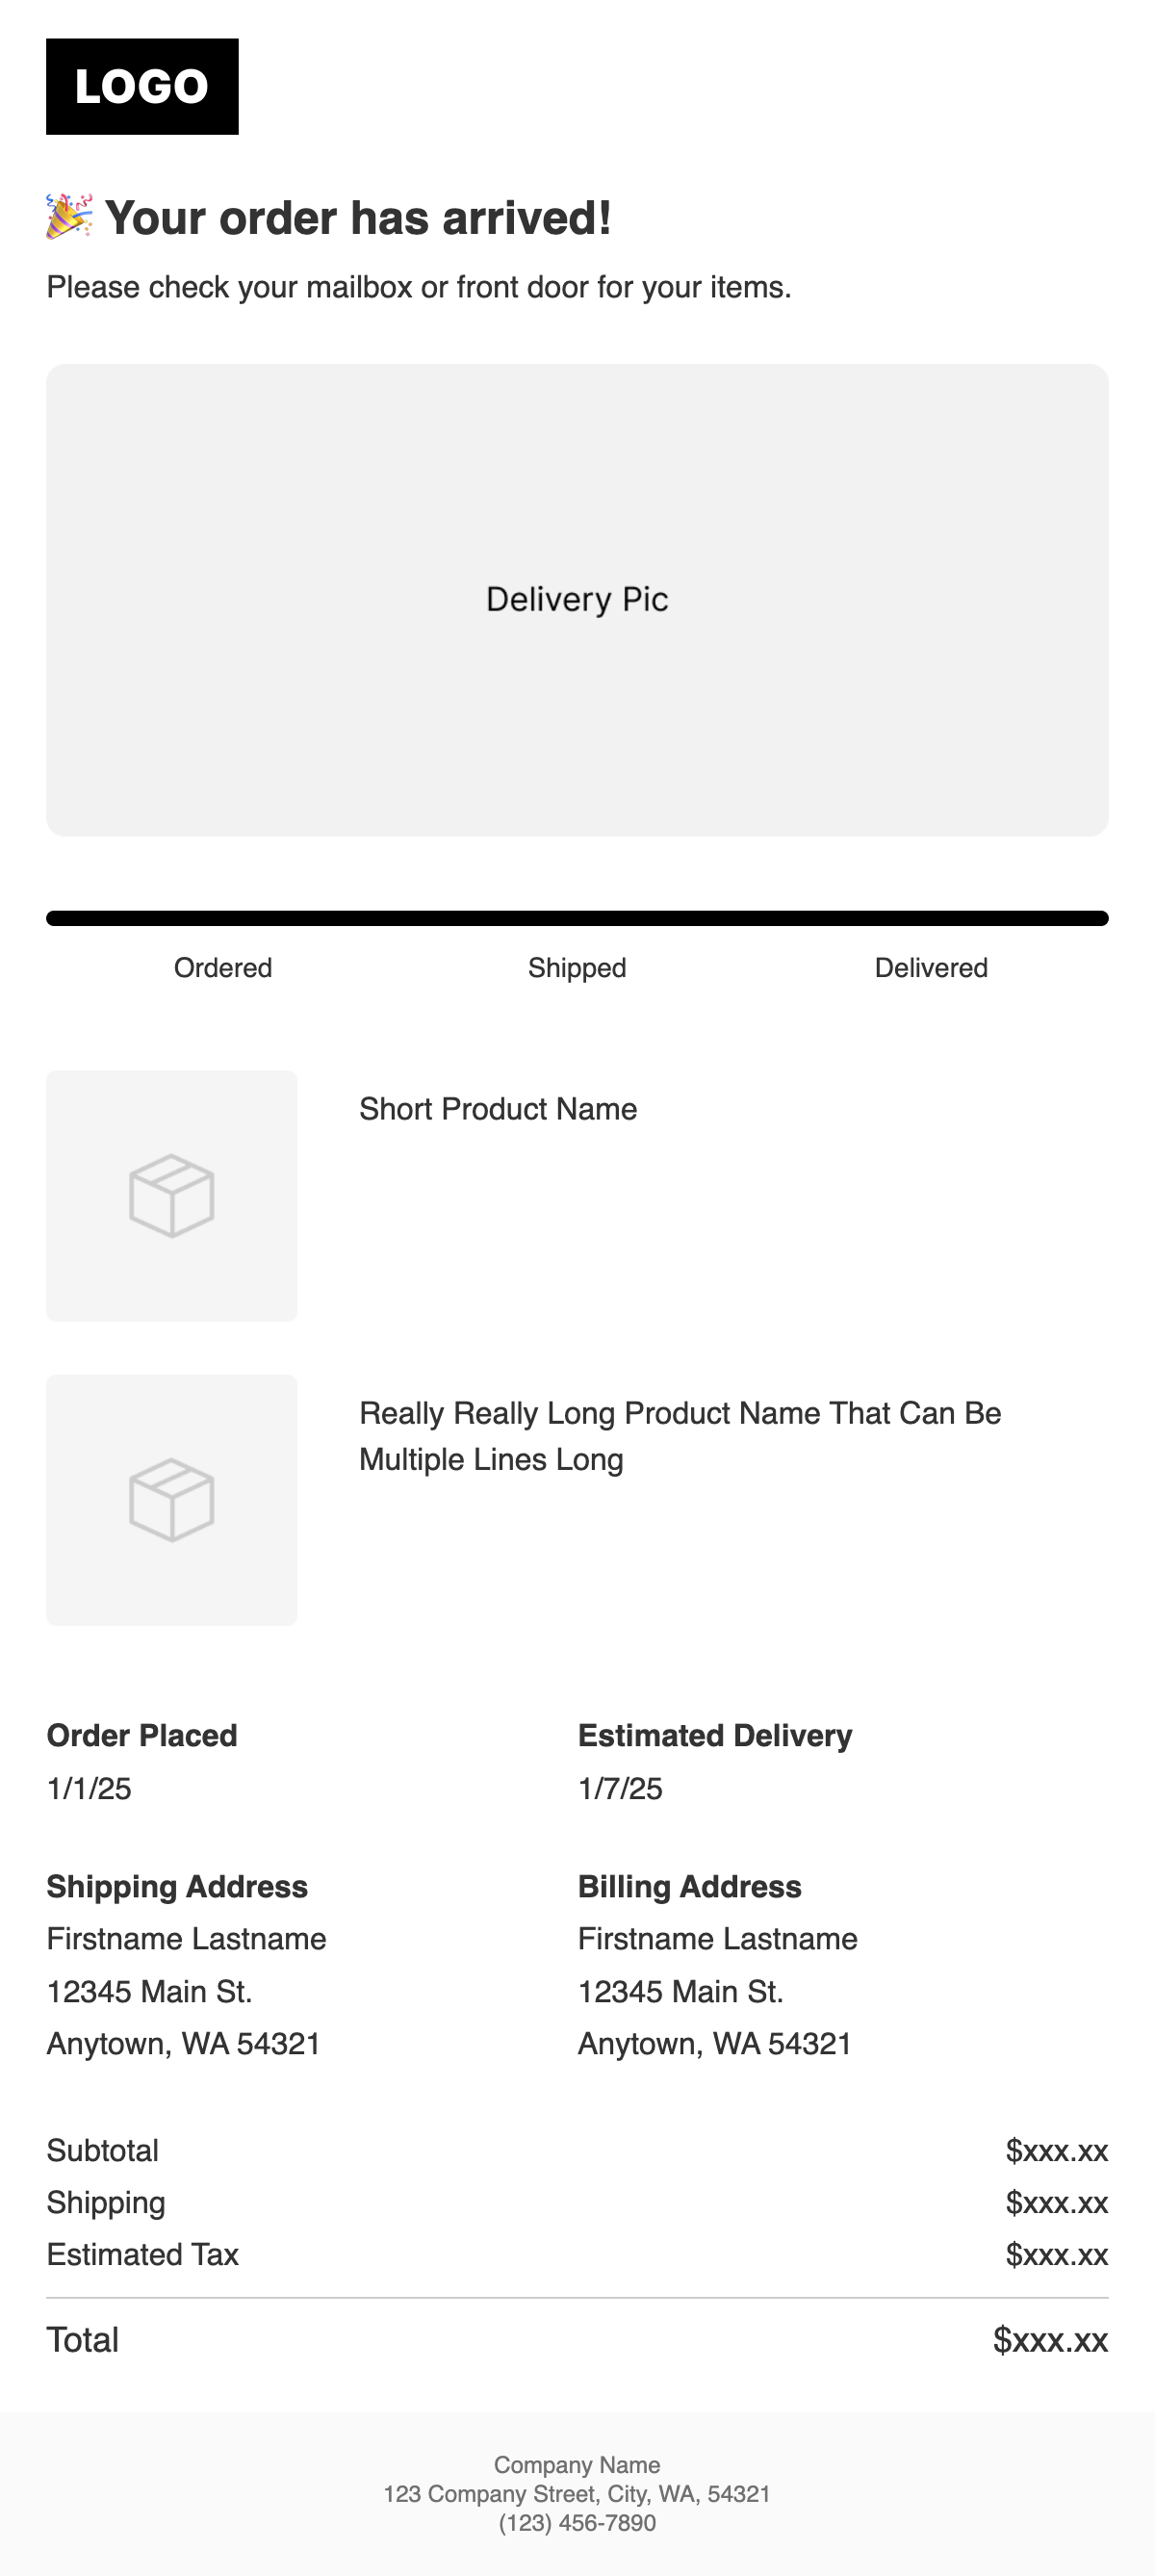Click the box icon beside Short Product Name
This screenshot has height=2576, width=1155.
tap(172, 1196)
